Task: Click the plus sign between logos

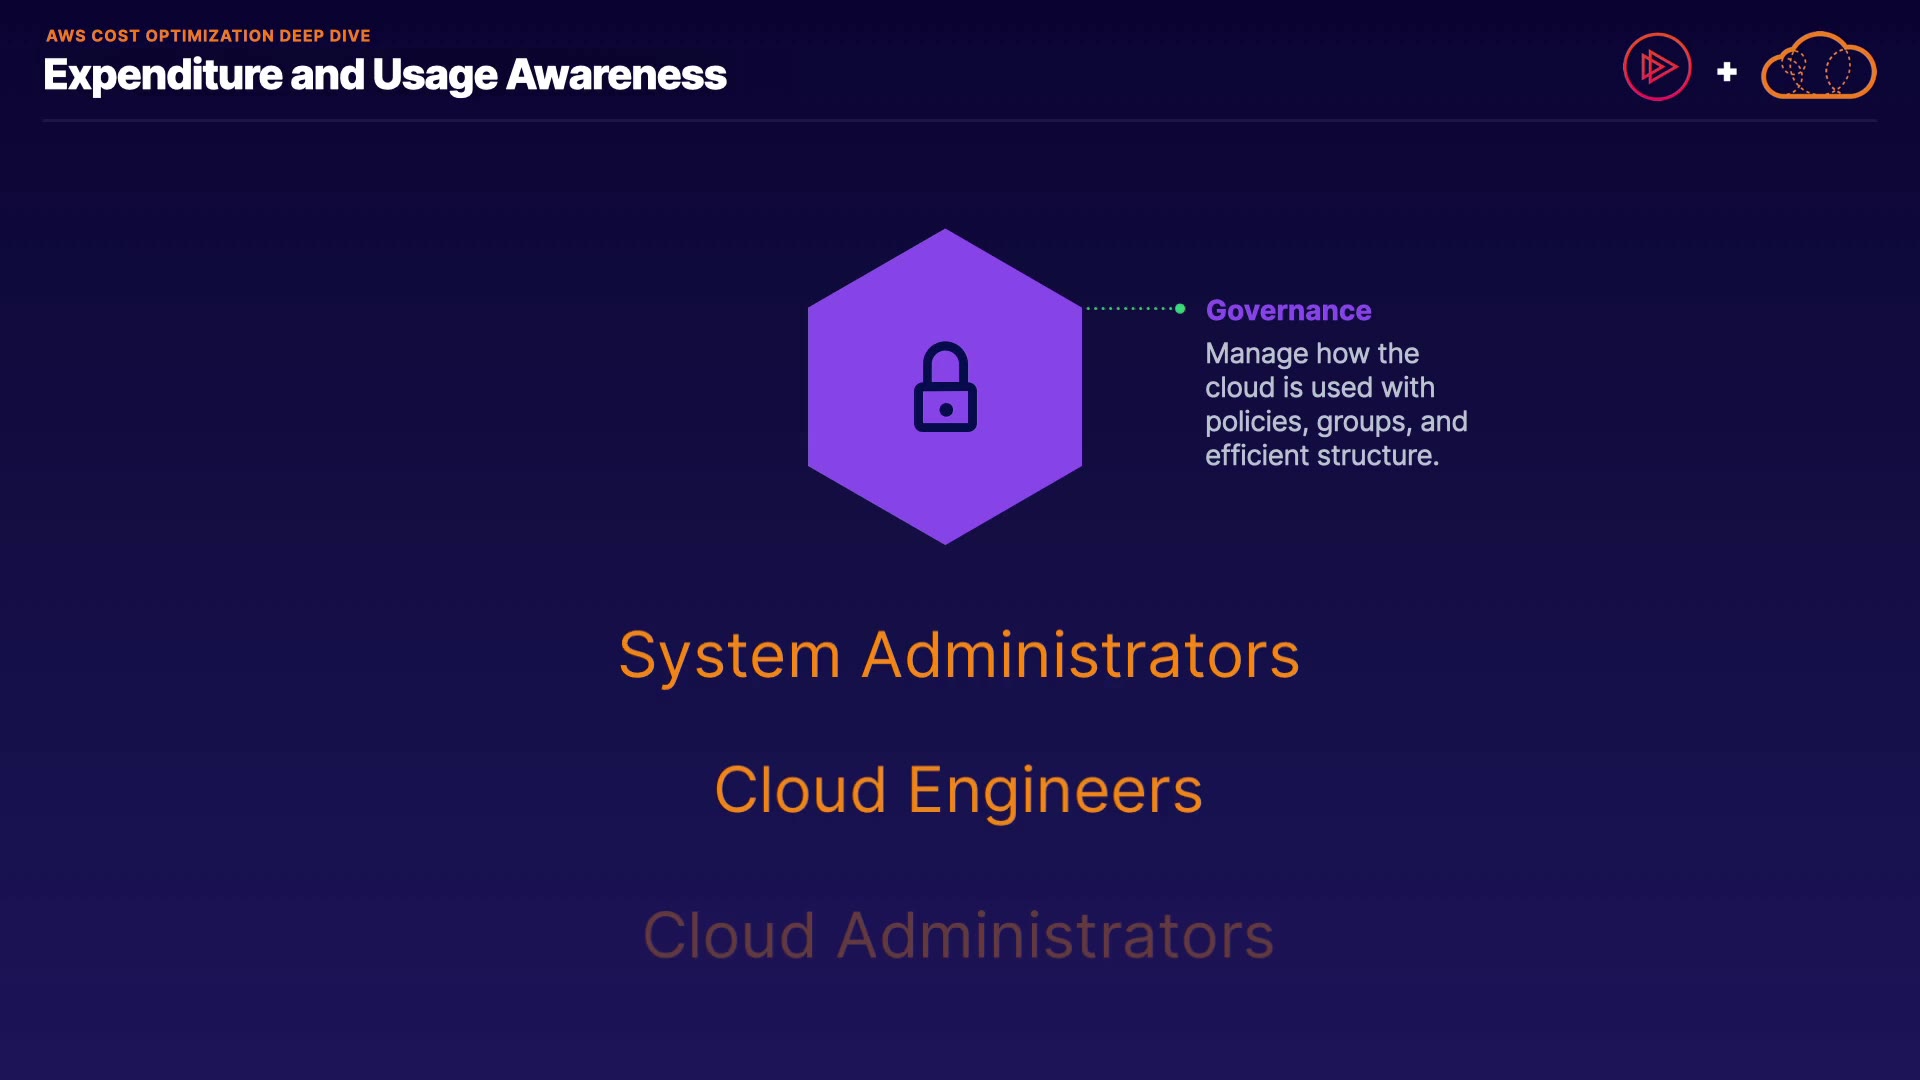Action: click(1726, 72)
